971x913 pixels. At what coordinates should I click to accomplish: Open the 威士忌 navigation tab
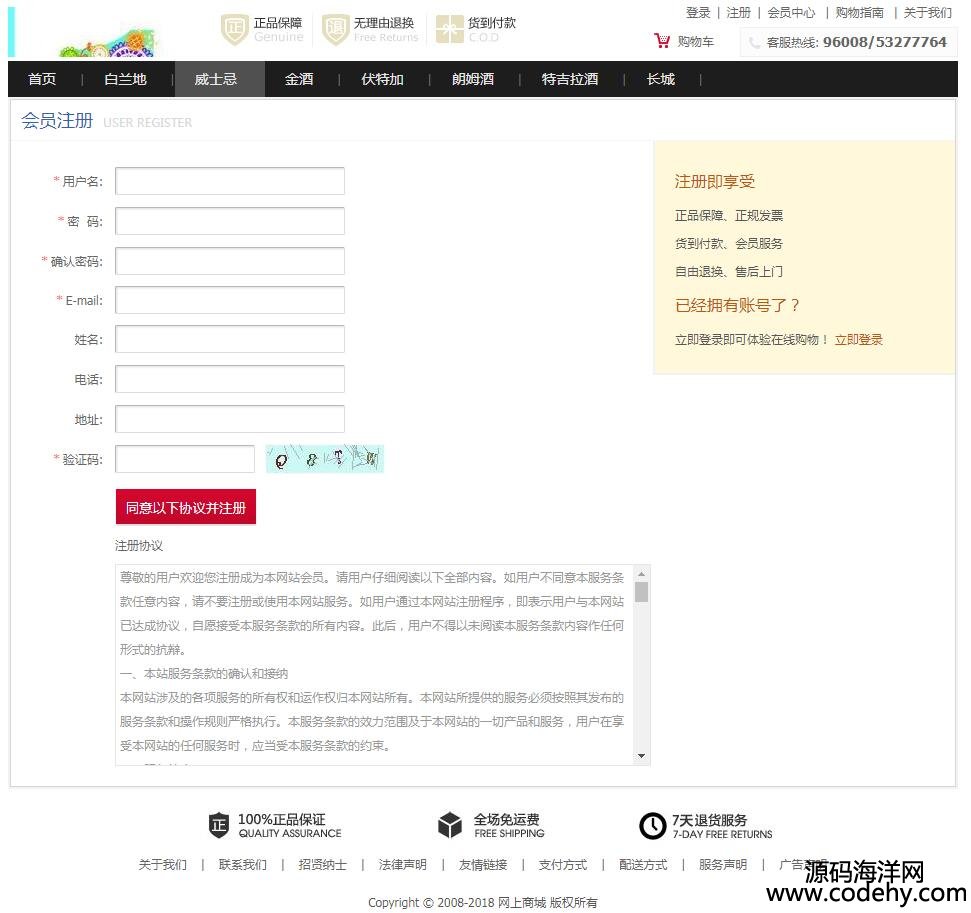click(216, 79)
